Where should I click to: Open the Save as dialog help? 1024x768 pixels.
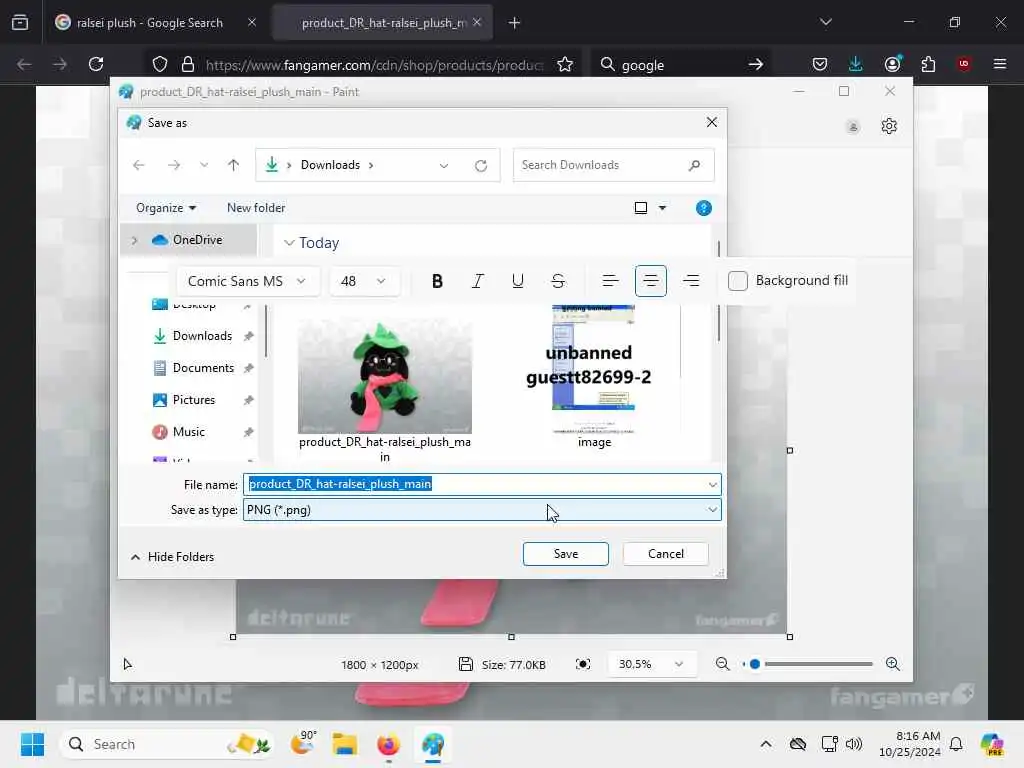(703, 208)
